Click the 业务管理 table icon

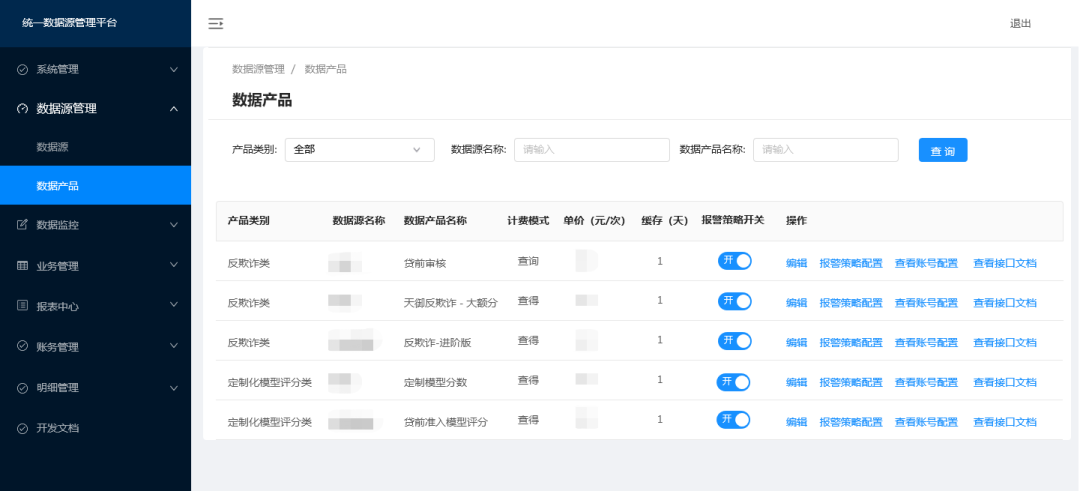(22, 266)
